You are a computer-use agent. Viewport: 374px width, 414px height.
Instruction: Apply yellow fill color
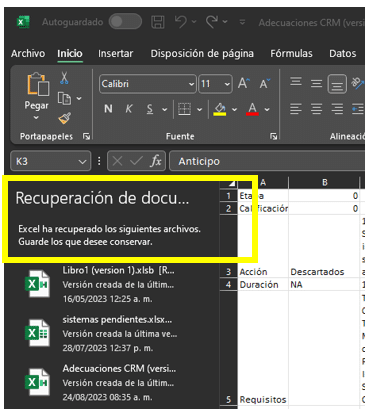[220, 109]
